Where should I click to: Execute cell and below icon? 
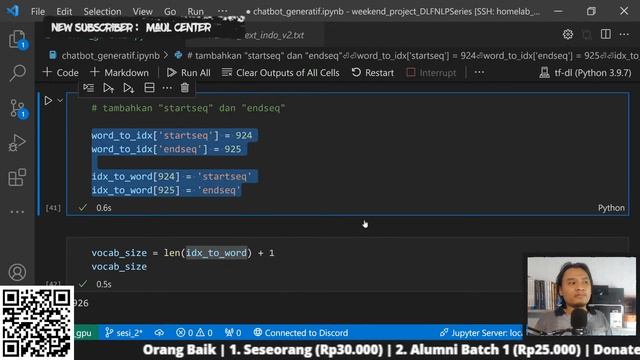click(129, 88)
